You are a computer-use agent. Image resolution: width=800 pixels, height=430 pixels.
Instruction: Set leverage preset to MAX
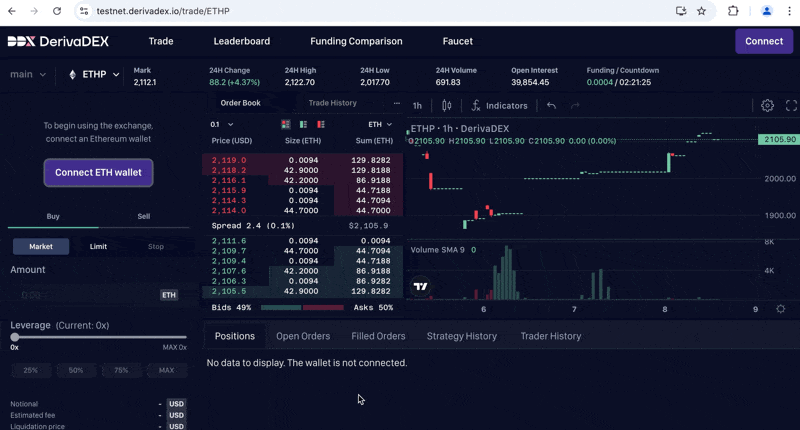pyautogui.click(x=166, y=370)
